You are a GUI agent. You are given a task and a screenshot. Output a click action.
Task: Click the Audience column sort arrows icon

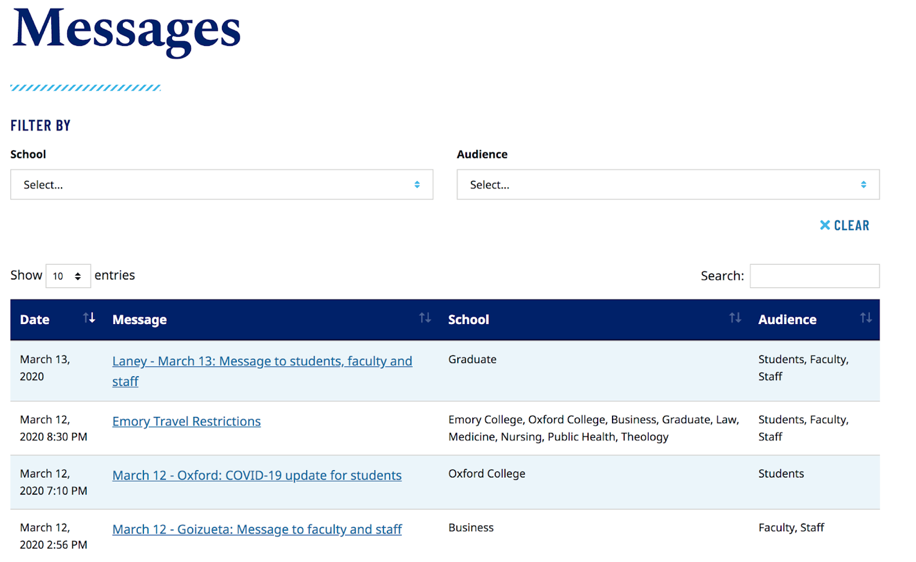tap(866, 318)
